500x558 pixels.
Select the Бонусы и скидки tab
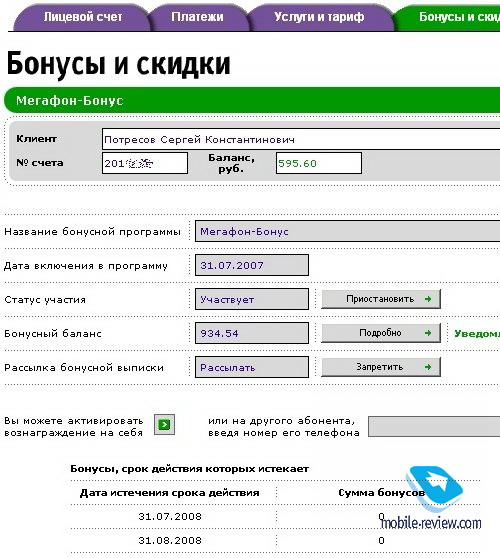tap(447, 17)
